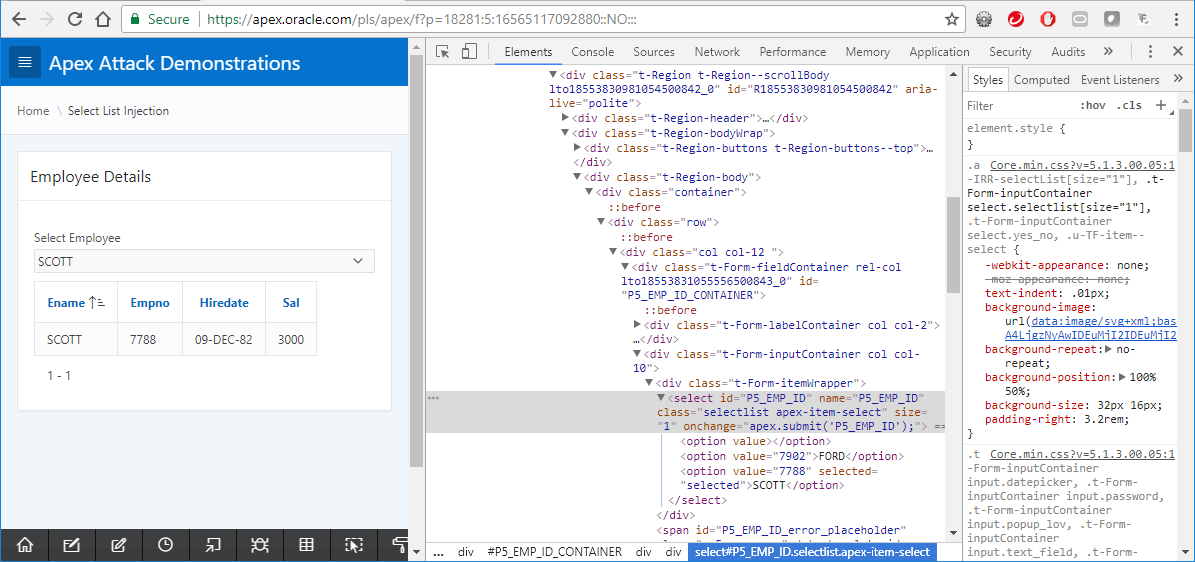Go to browser Home page icon
Viewport: 1195px width, 562px height.
point(103,19)
